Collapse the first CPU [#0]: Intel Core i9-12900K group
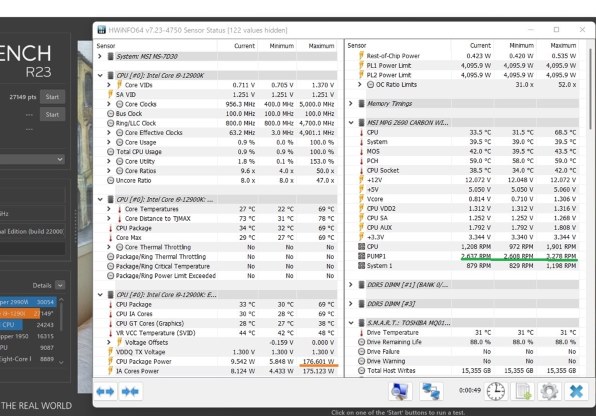596x416 pixels. point(100,75)
